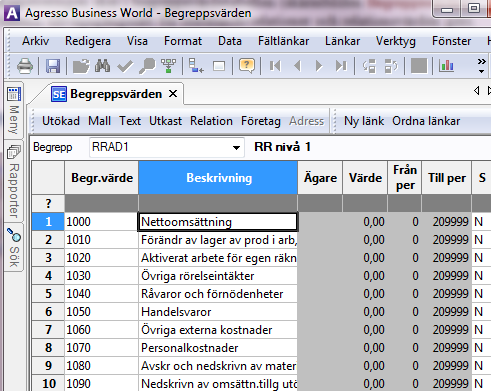Click the tree structure toolbar icon
491x391 pixels.
[x=169, y=66]
